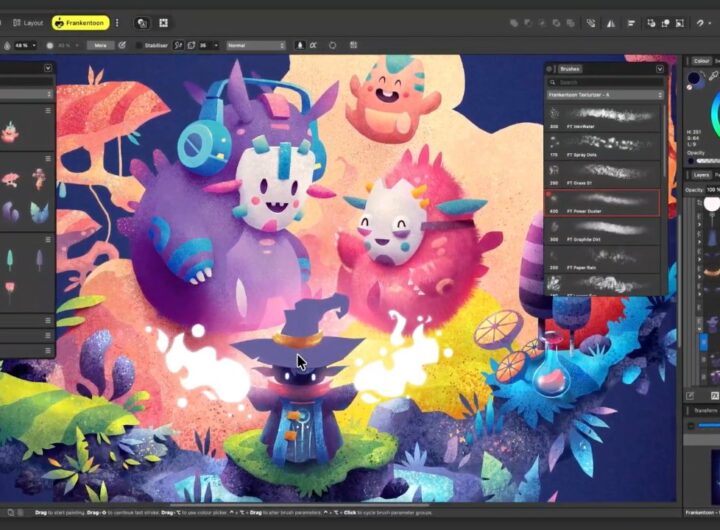Click the round flow icon in the context bar

point(50,45)
